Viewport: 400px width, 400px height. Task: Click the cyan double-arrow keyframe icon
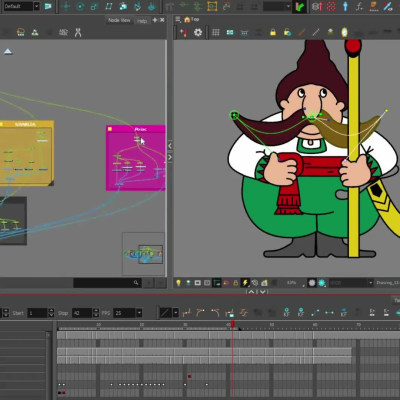pyautogui.click(x=329, y=313)
